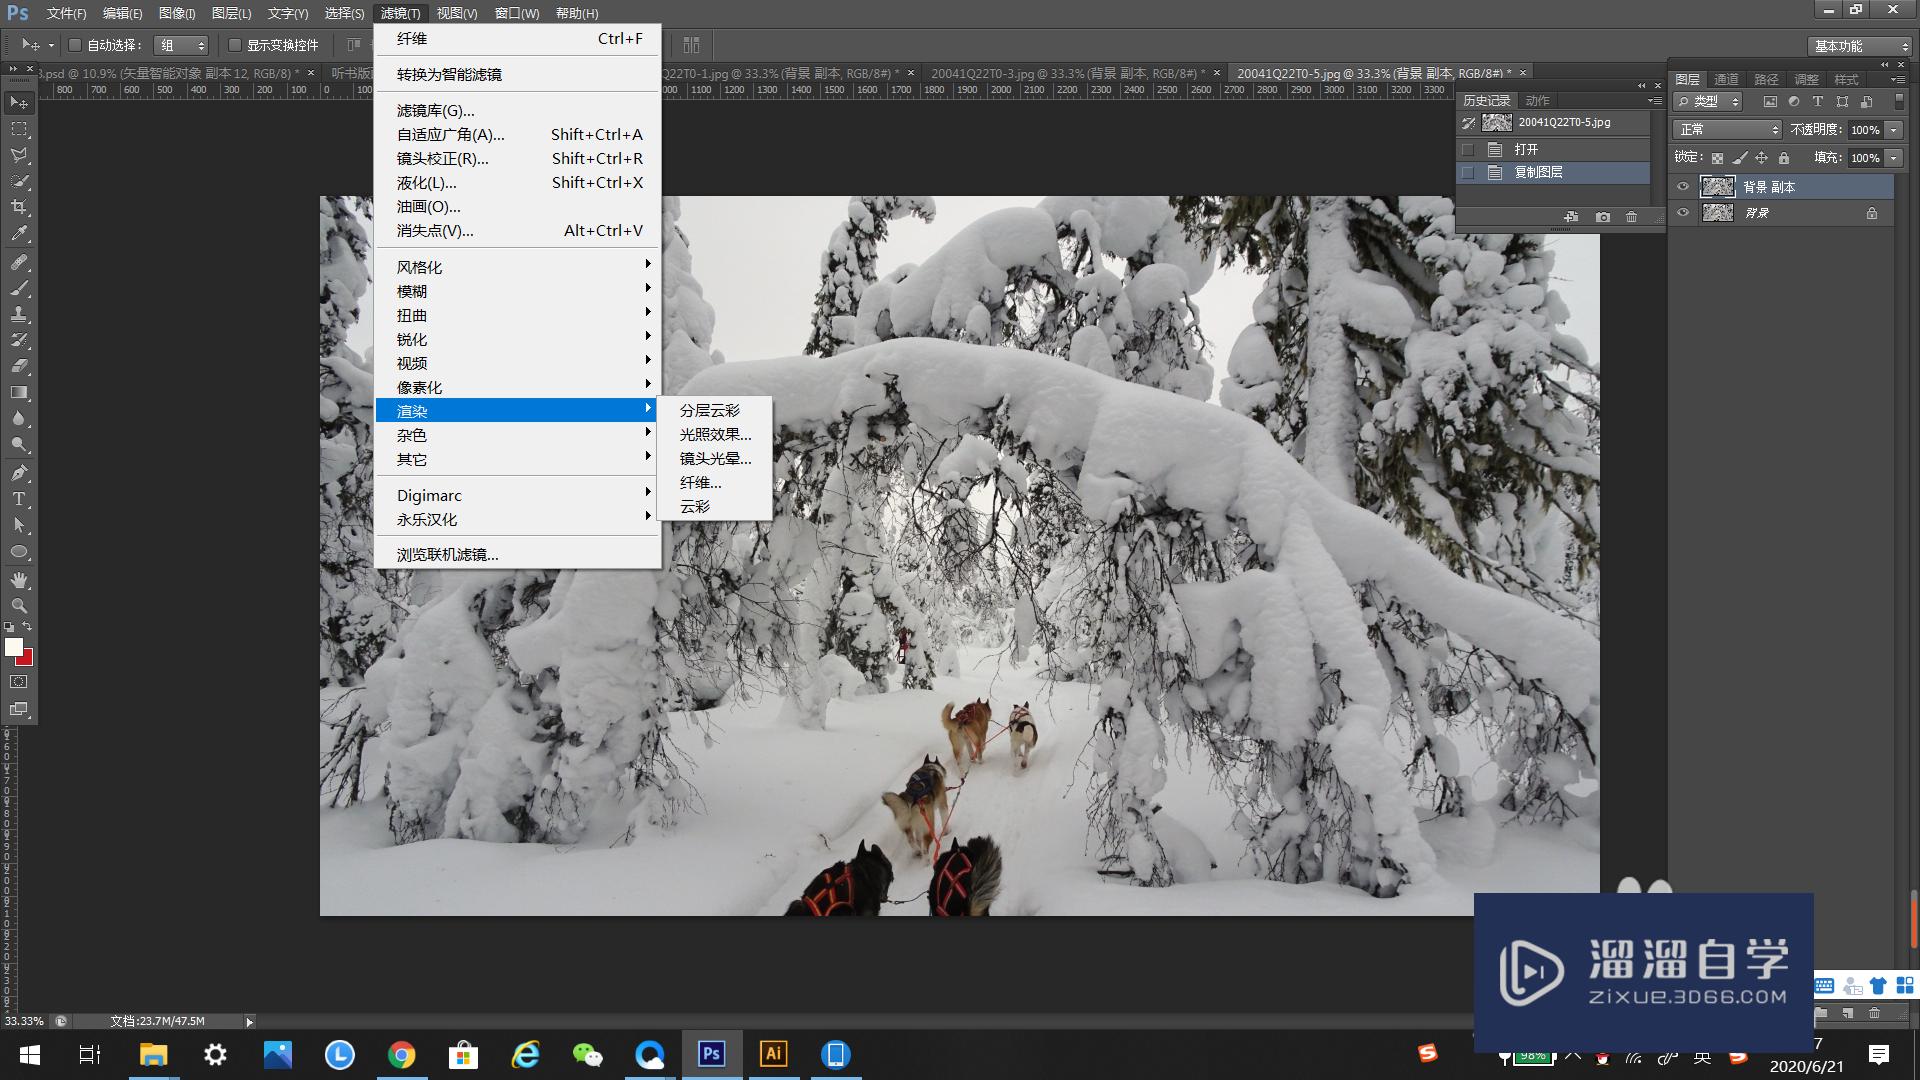Hide the 背景 副本 layer
Viewport: 1920px width, 1080px height.
pyautogui.click(x=1683, y=187)
